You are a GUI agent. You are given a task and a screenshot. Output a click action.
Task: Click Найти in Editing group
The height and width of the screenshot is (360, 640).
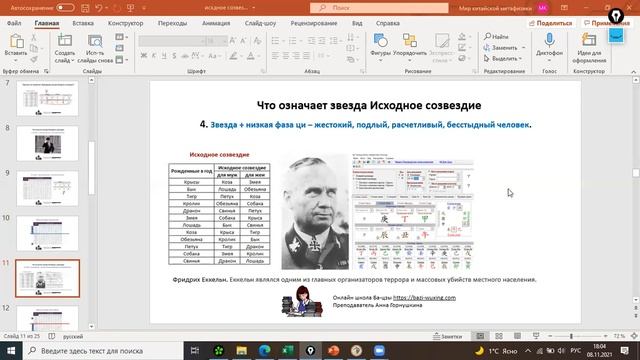pos(496,37)
